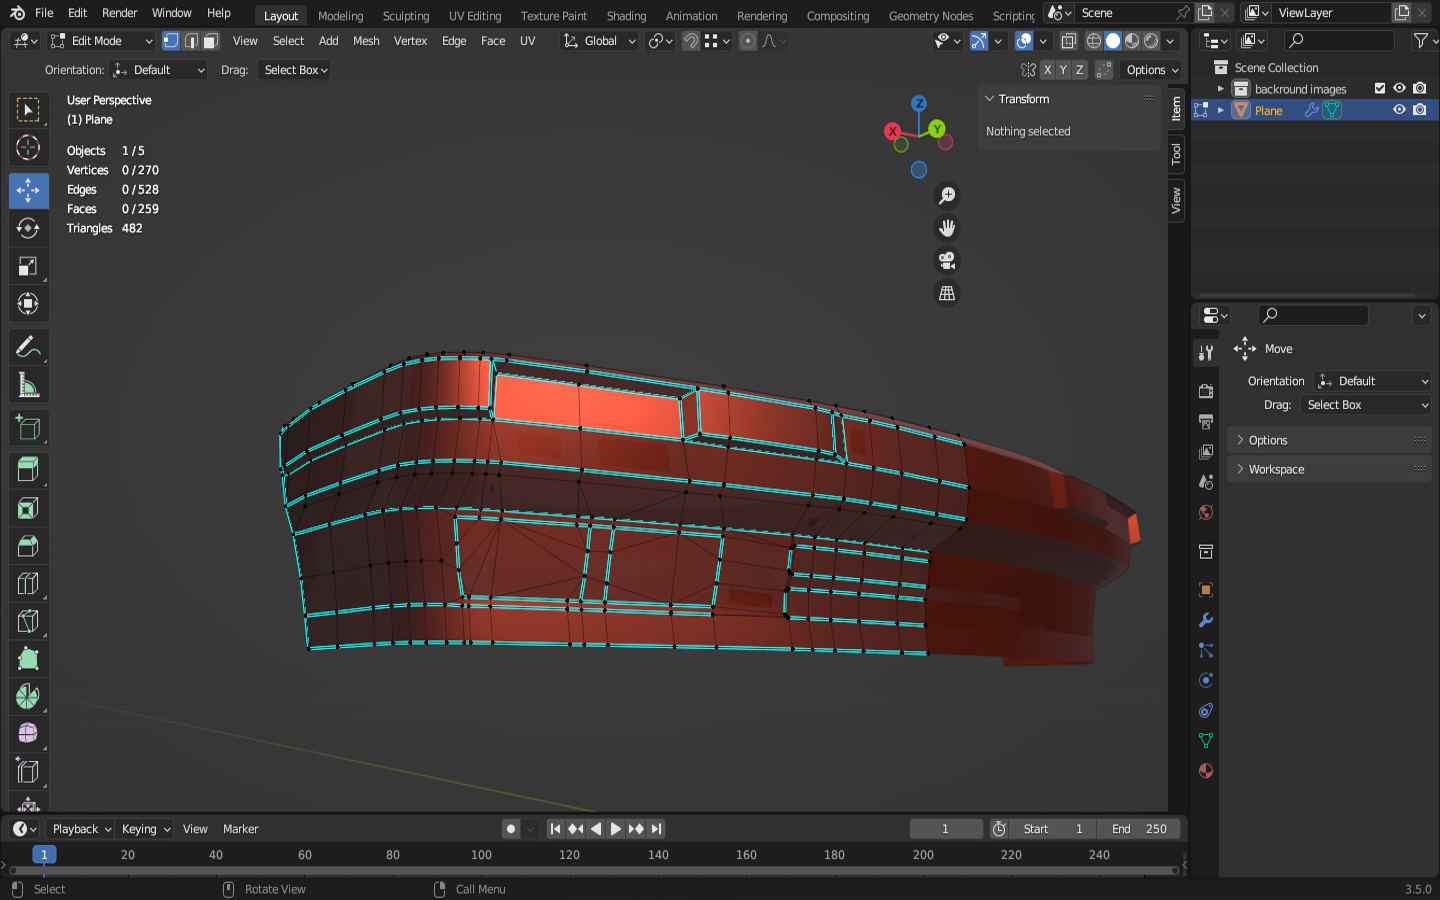
Task: Switch to the Sculpting workspace tab
Action: [x=405, y=15]
